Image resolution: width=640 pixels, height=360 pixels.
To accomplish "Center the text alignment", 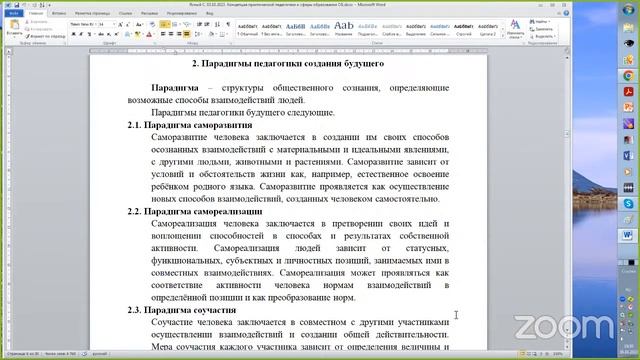I will [171, 34].
